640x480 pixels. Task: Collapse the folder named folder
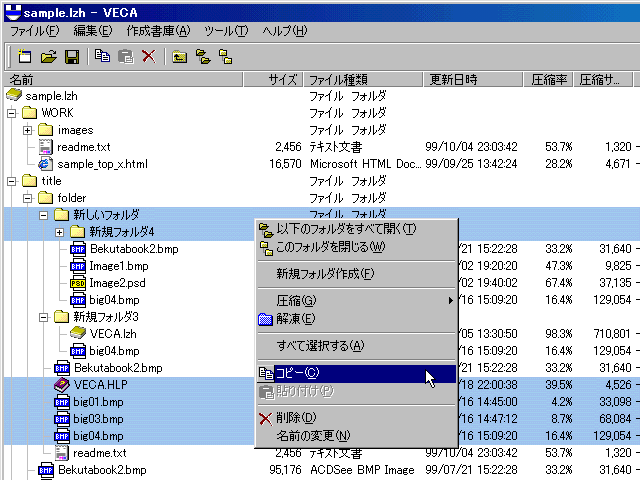click(x=27, y=198)
